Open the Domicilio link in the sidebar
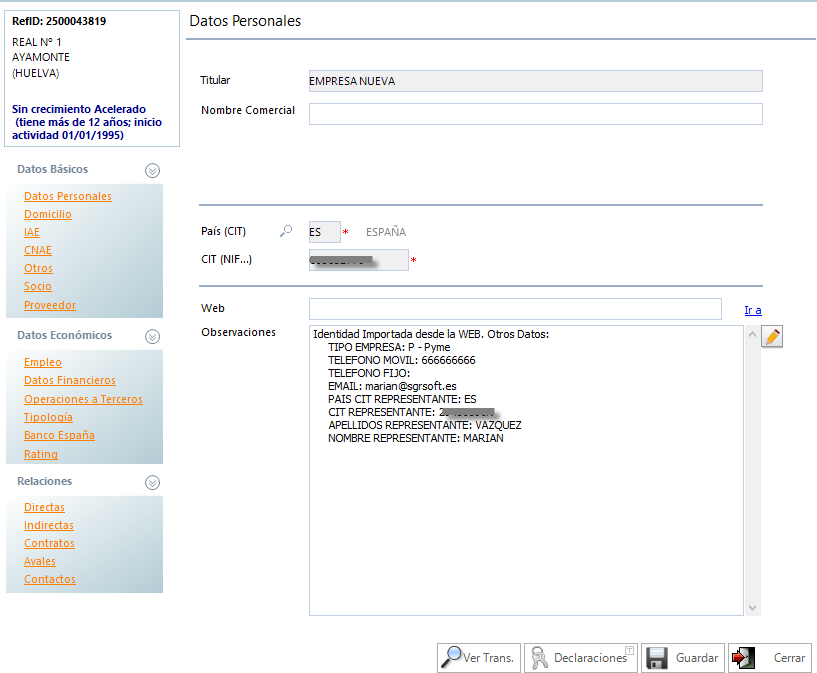Image resolution: width=817 pixels, height=673 pixels. click(47, 214)
